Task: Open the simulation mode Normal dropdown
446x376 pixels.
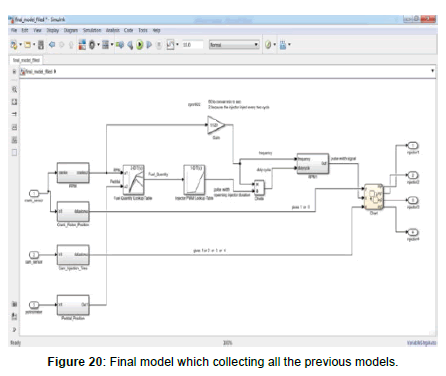Action: coord(234,45)
